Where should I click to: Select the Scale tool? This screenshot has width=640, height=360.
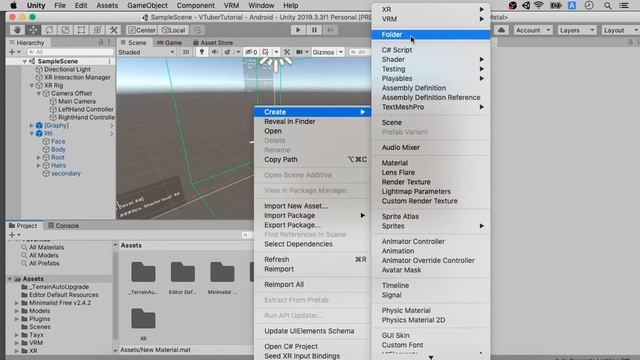click(65, 30)
